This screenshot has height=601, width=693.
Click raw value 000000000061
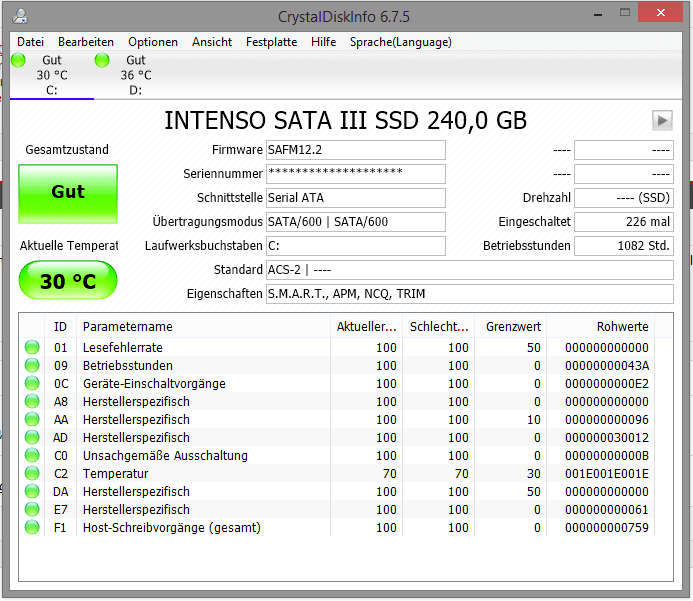coord(607,510)
